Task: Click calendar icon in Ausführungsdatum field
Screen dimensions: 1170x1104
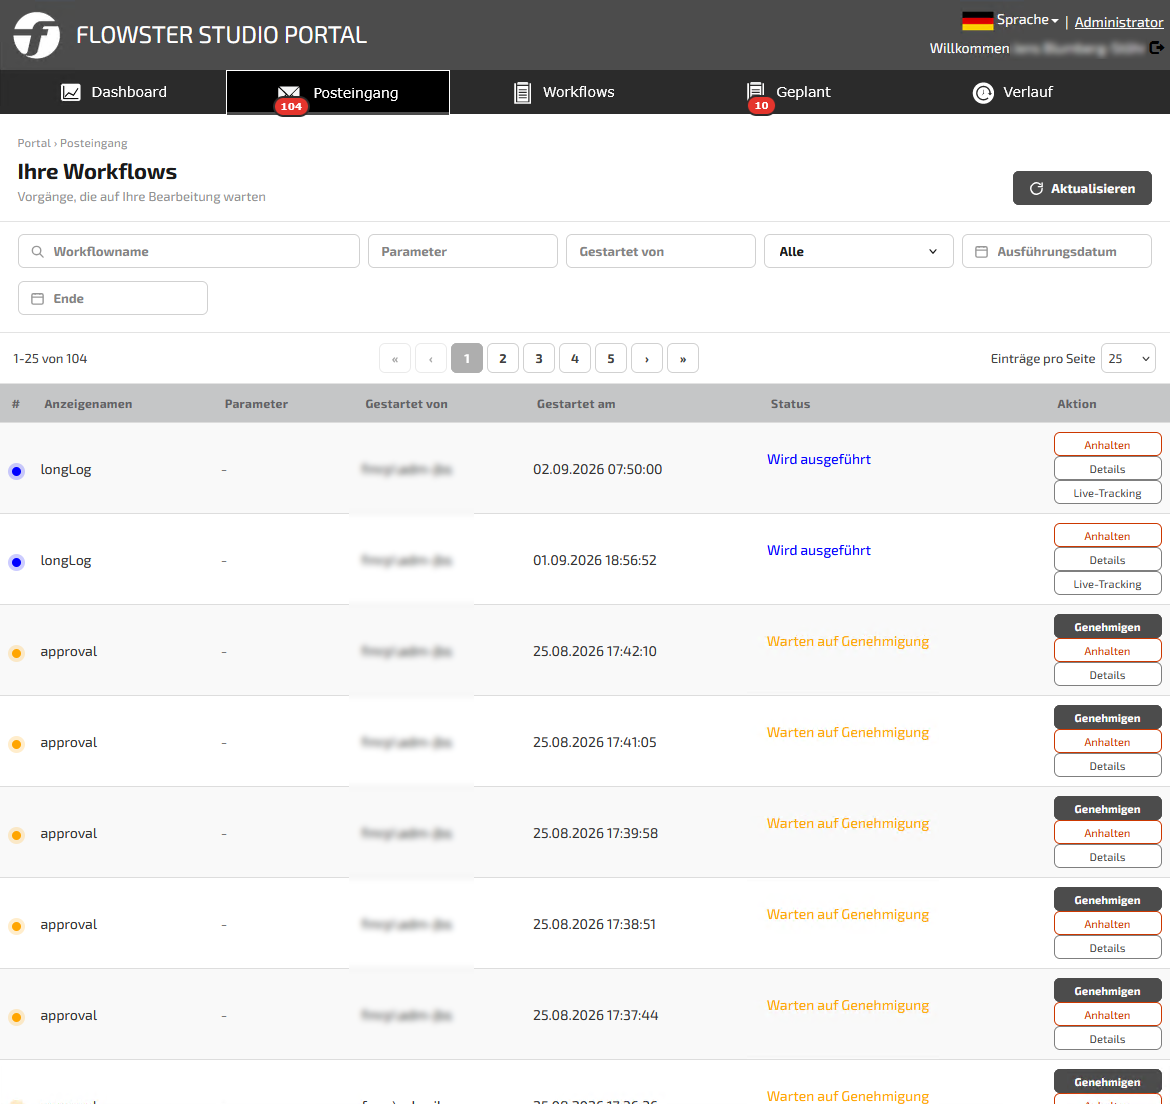Action: 981,251
